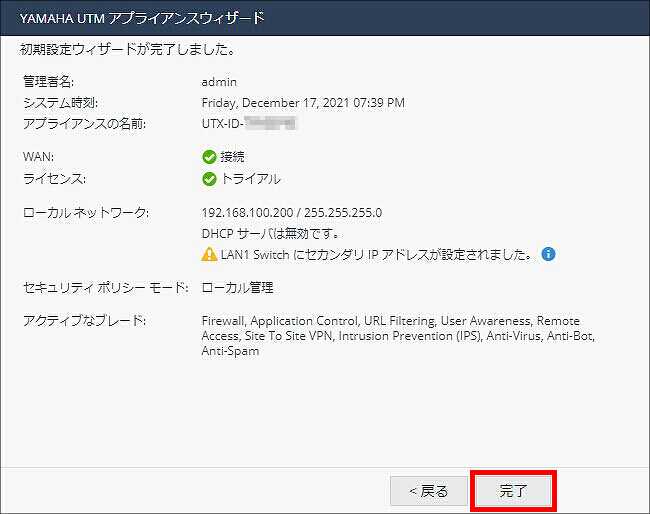Click the 192.168.100.200 / 255.255.255.0 address
The height and width of the screenshot is (514, 650).
292,213
